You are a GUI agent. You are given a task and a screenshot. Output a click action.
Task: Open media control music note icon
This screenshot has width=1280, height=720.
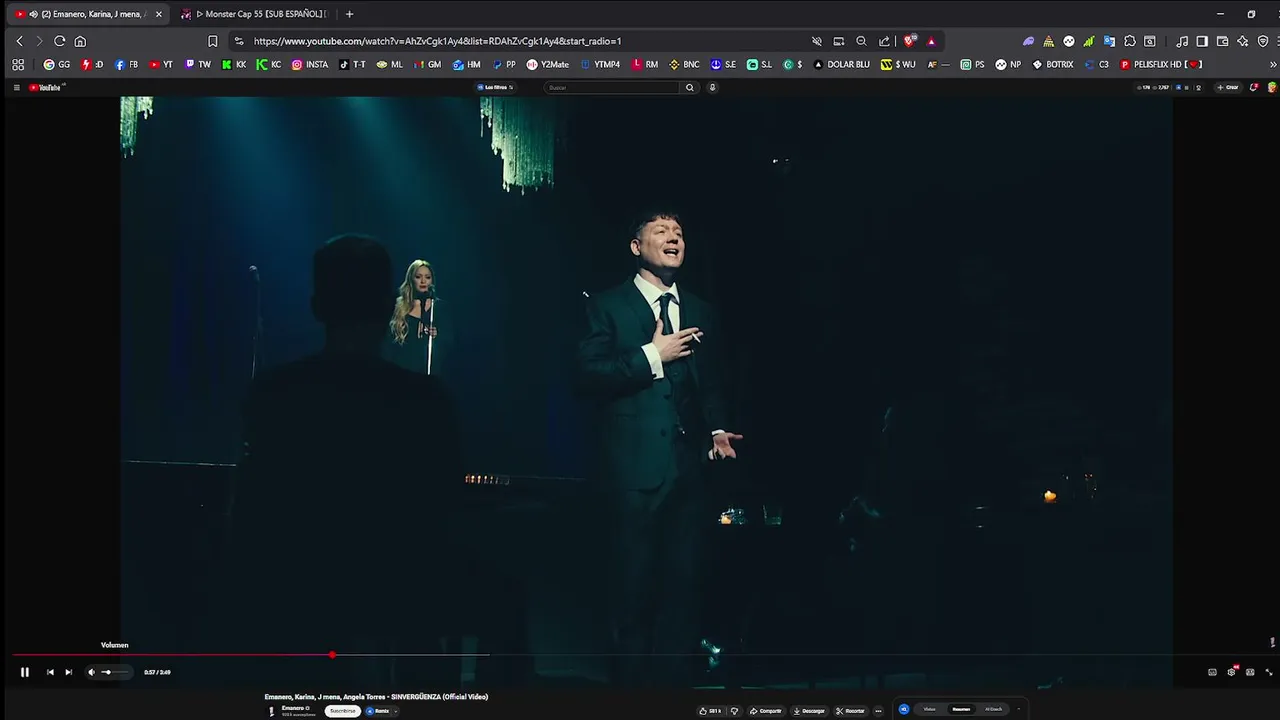1183,41
